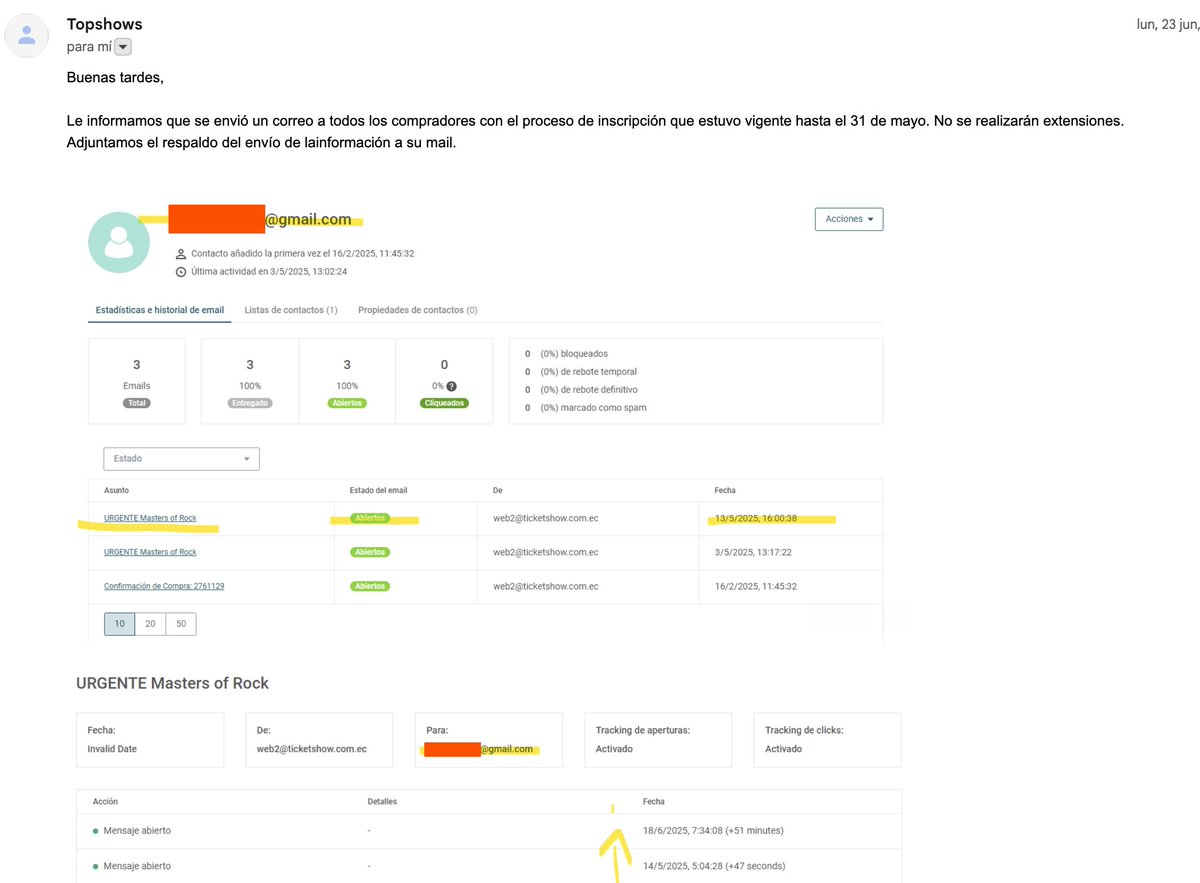Click the first table's 'Fecha' column header

click(725, 490)
